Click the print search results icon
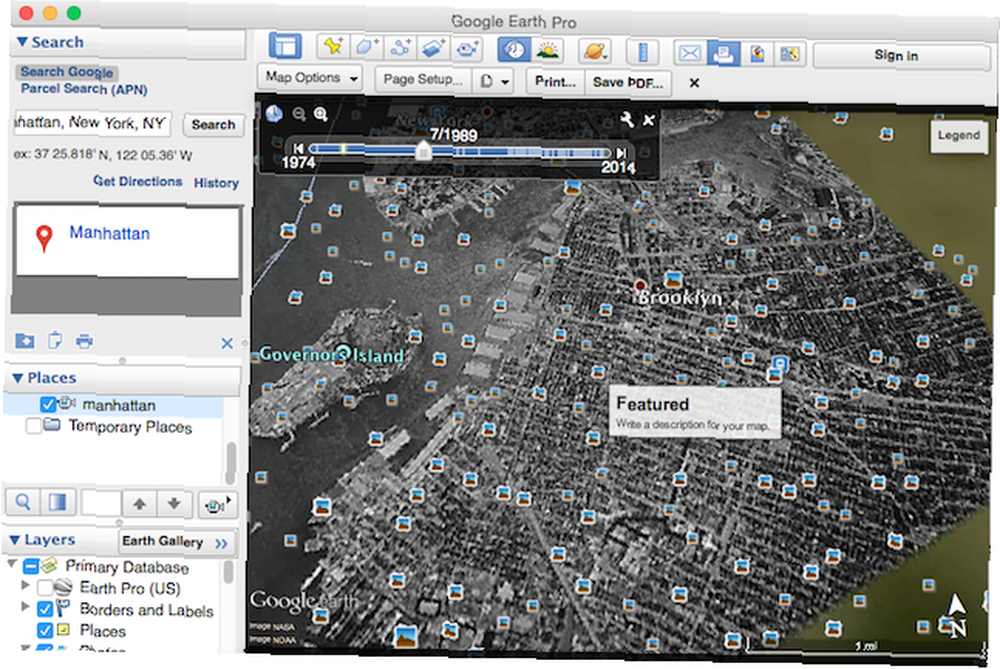 pos(84,341)
